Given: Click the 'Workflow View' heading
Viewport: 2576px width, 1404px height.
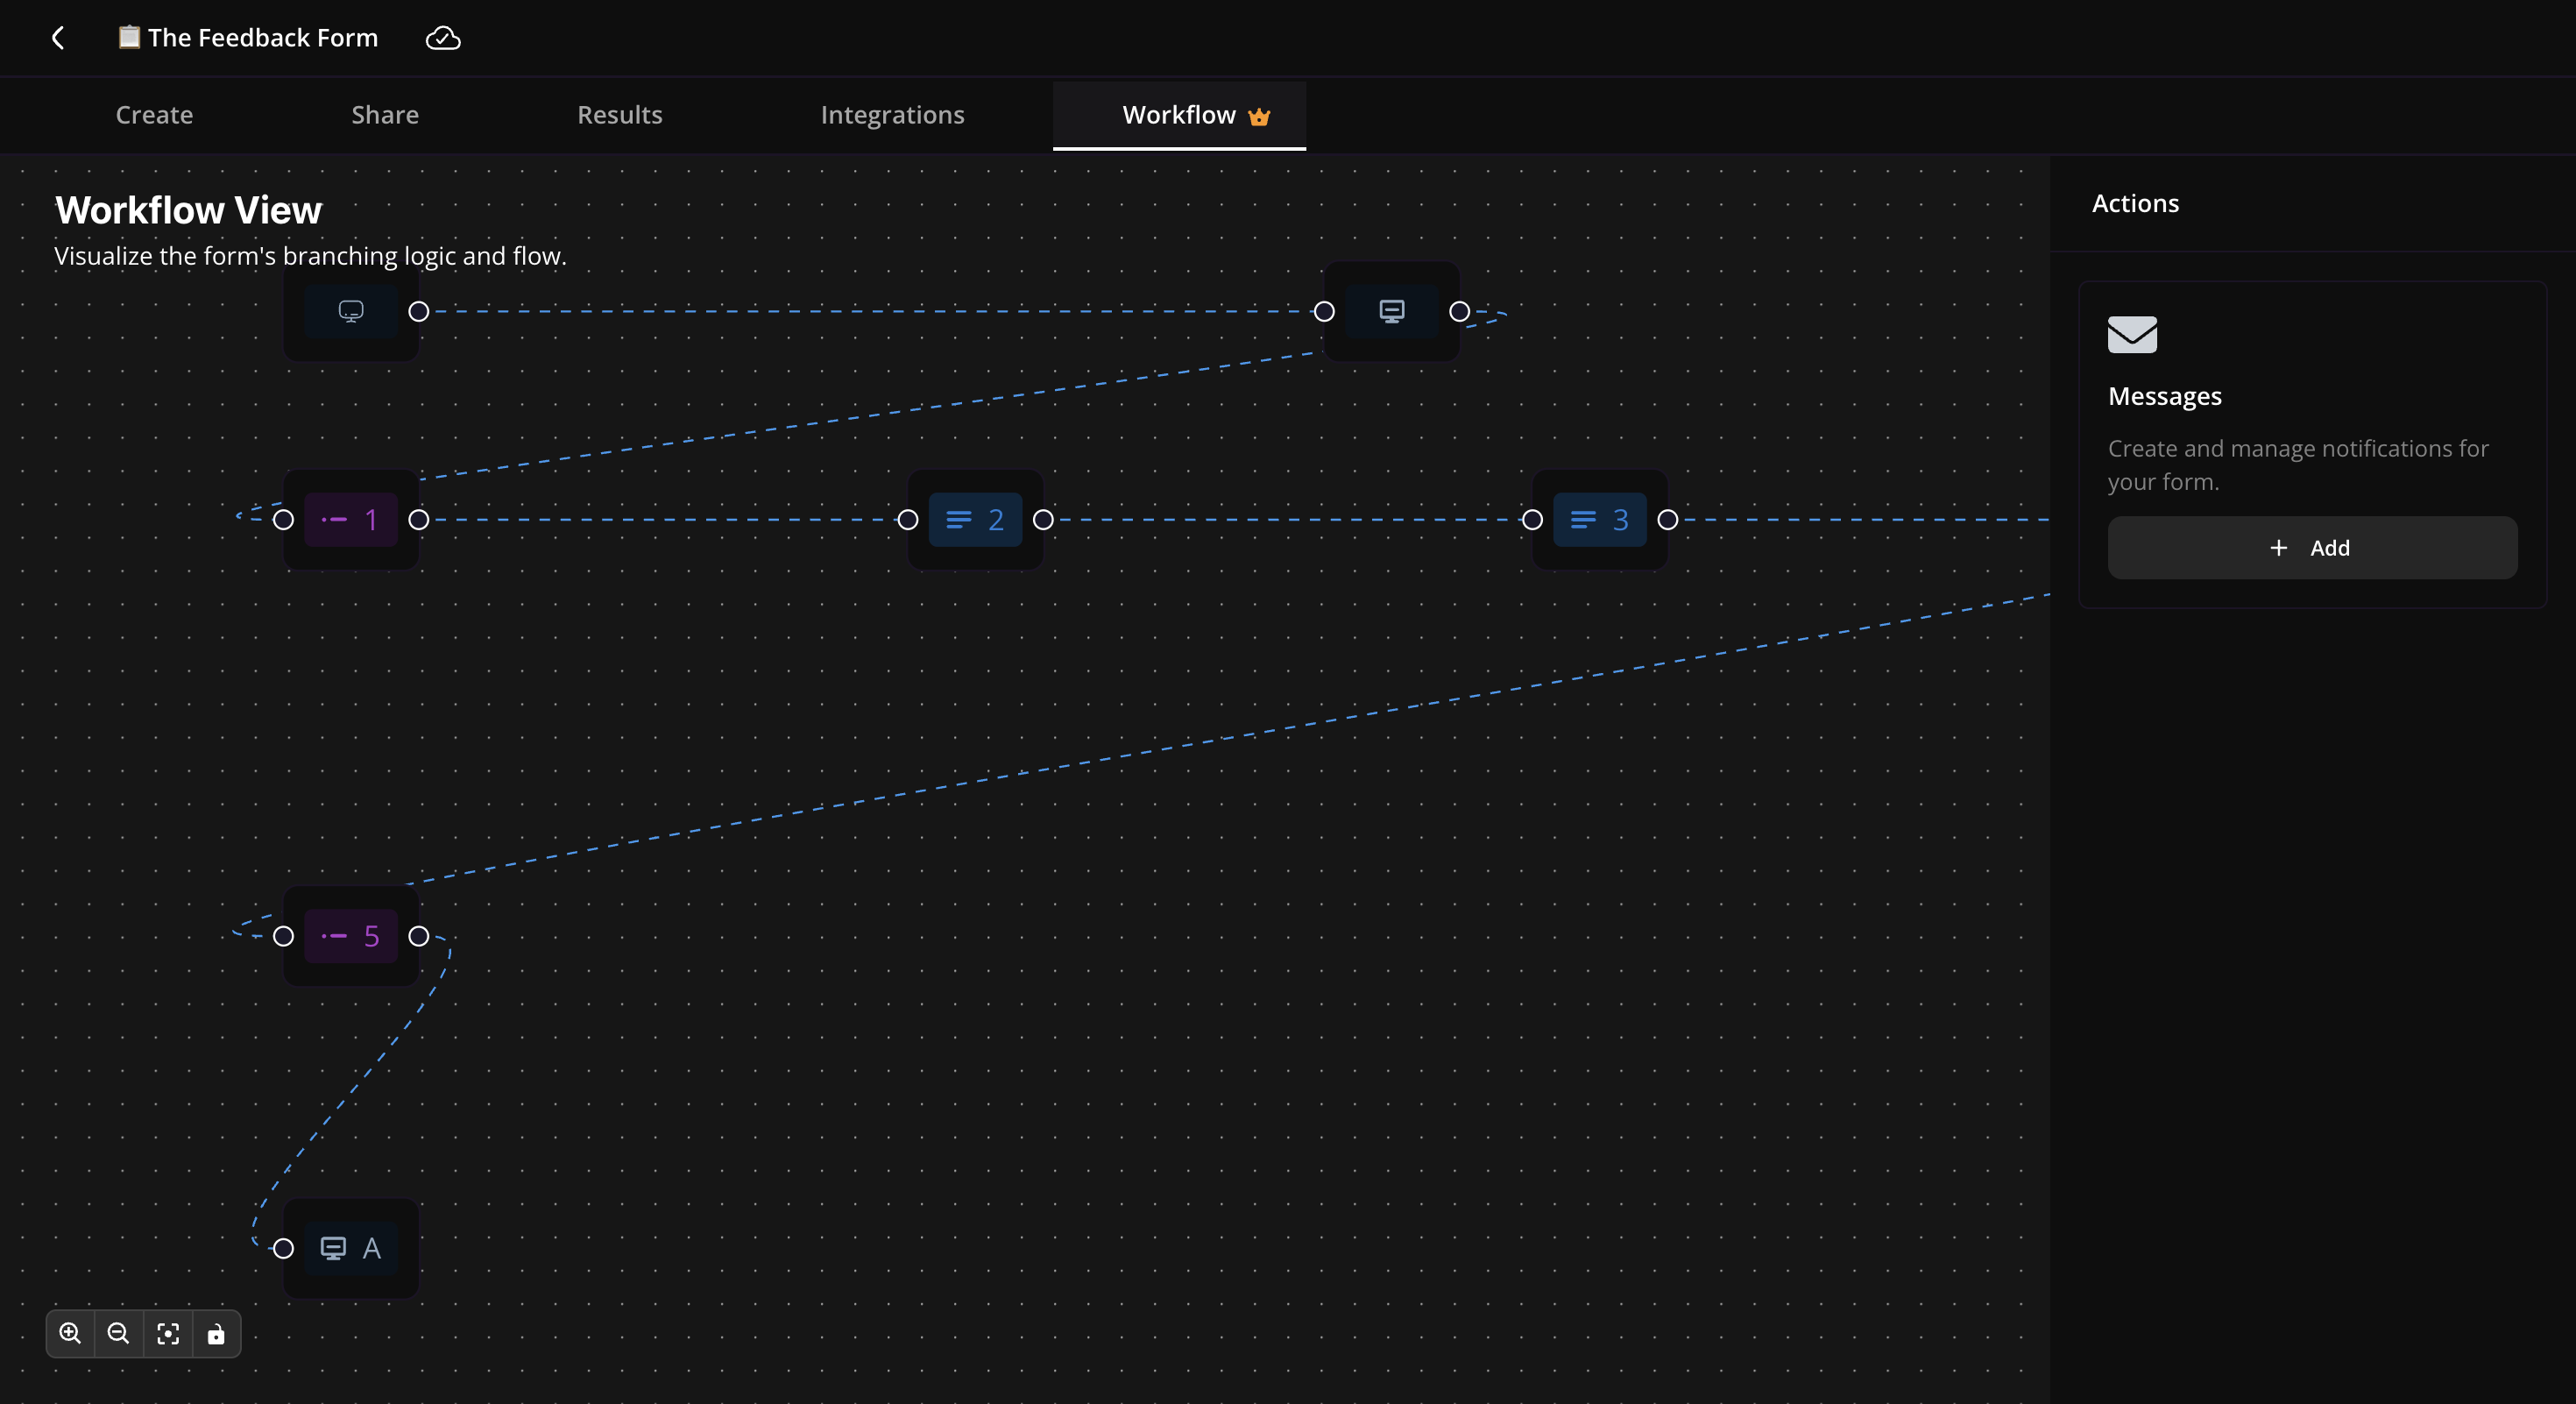Looking at the screenshot, I should point(188,210).
